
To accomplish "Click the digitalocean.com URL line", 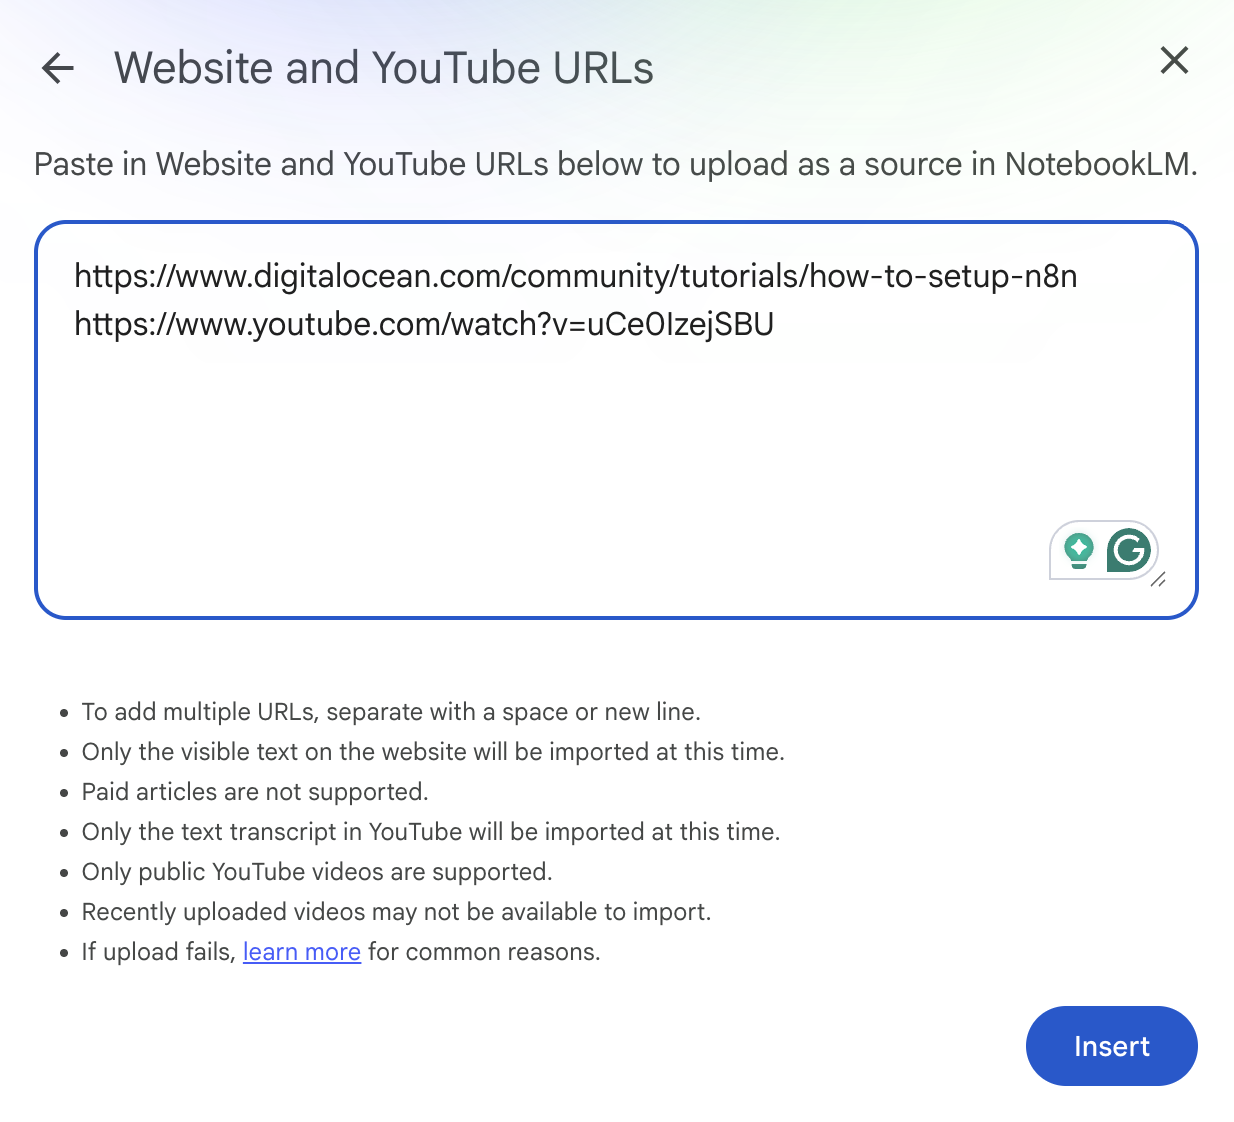I will click(x=575, y=276).
